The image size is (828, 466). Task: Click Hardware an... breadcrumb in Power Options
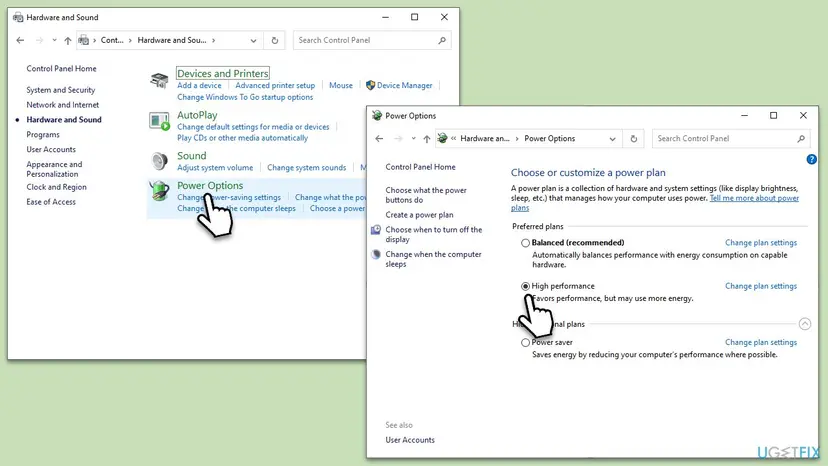[485, 138]
